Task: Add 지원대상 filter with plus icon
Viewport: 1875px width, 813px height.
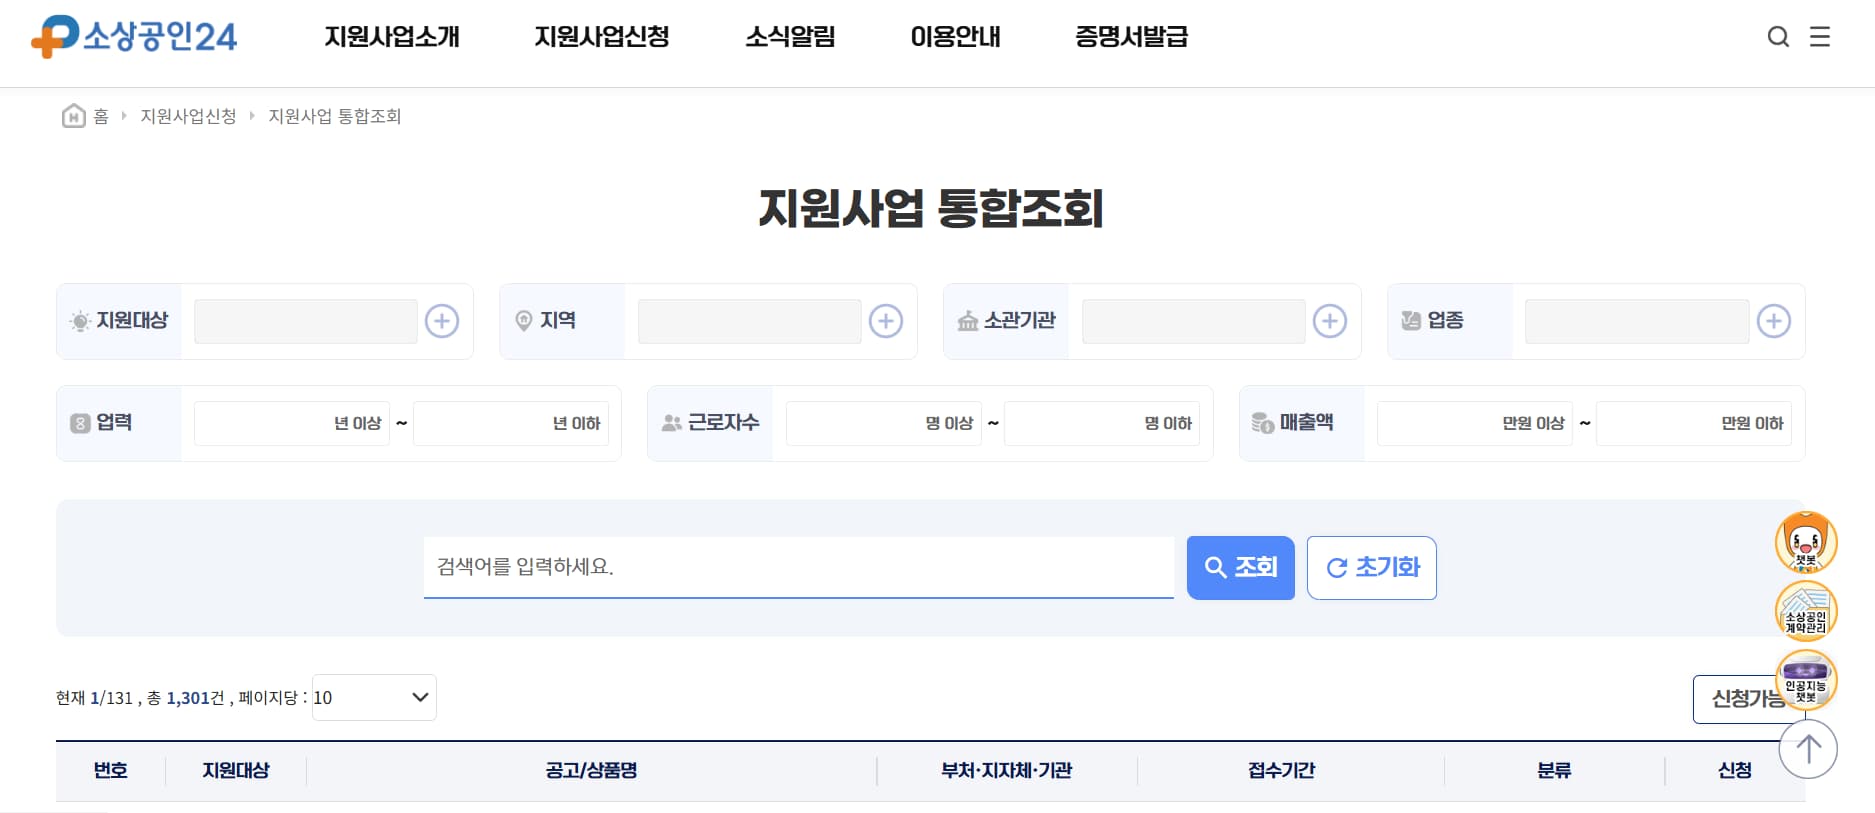Action: click(442, 321)
